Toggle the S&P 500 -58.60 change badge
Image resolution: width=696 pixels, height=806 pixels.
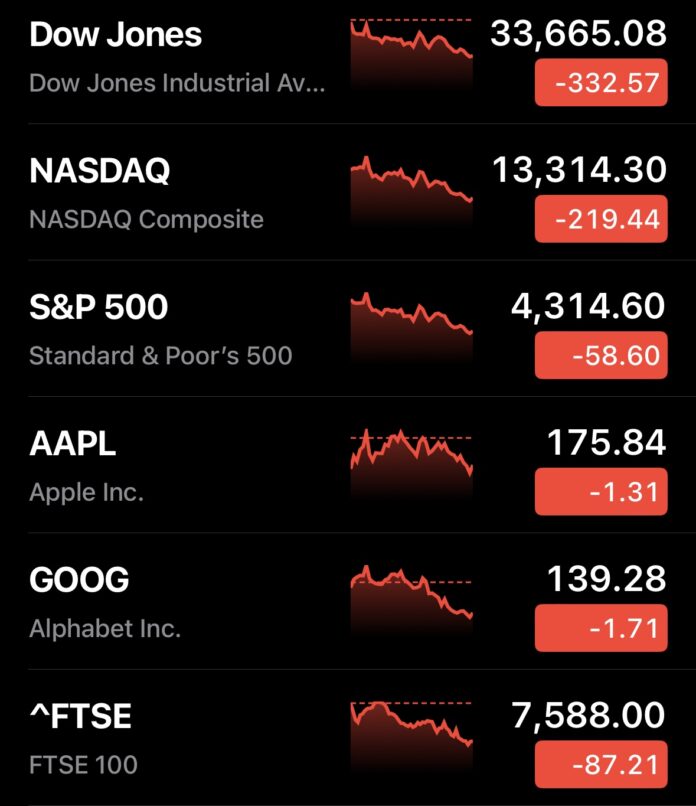601,355
